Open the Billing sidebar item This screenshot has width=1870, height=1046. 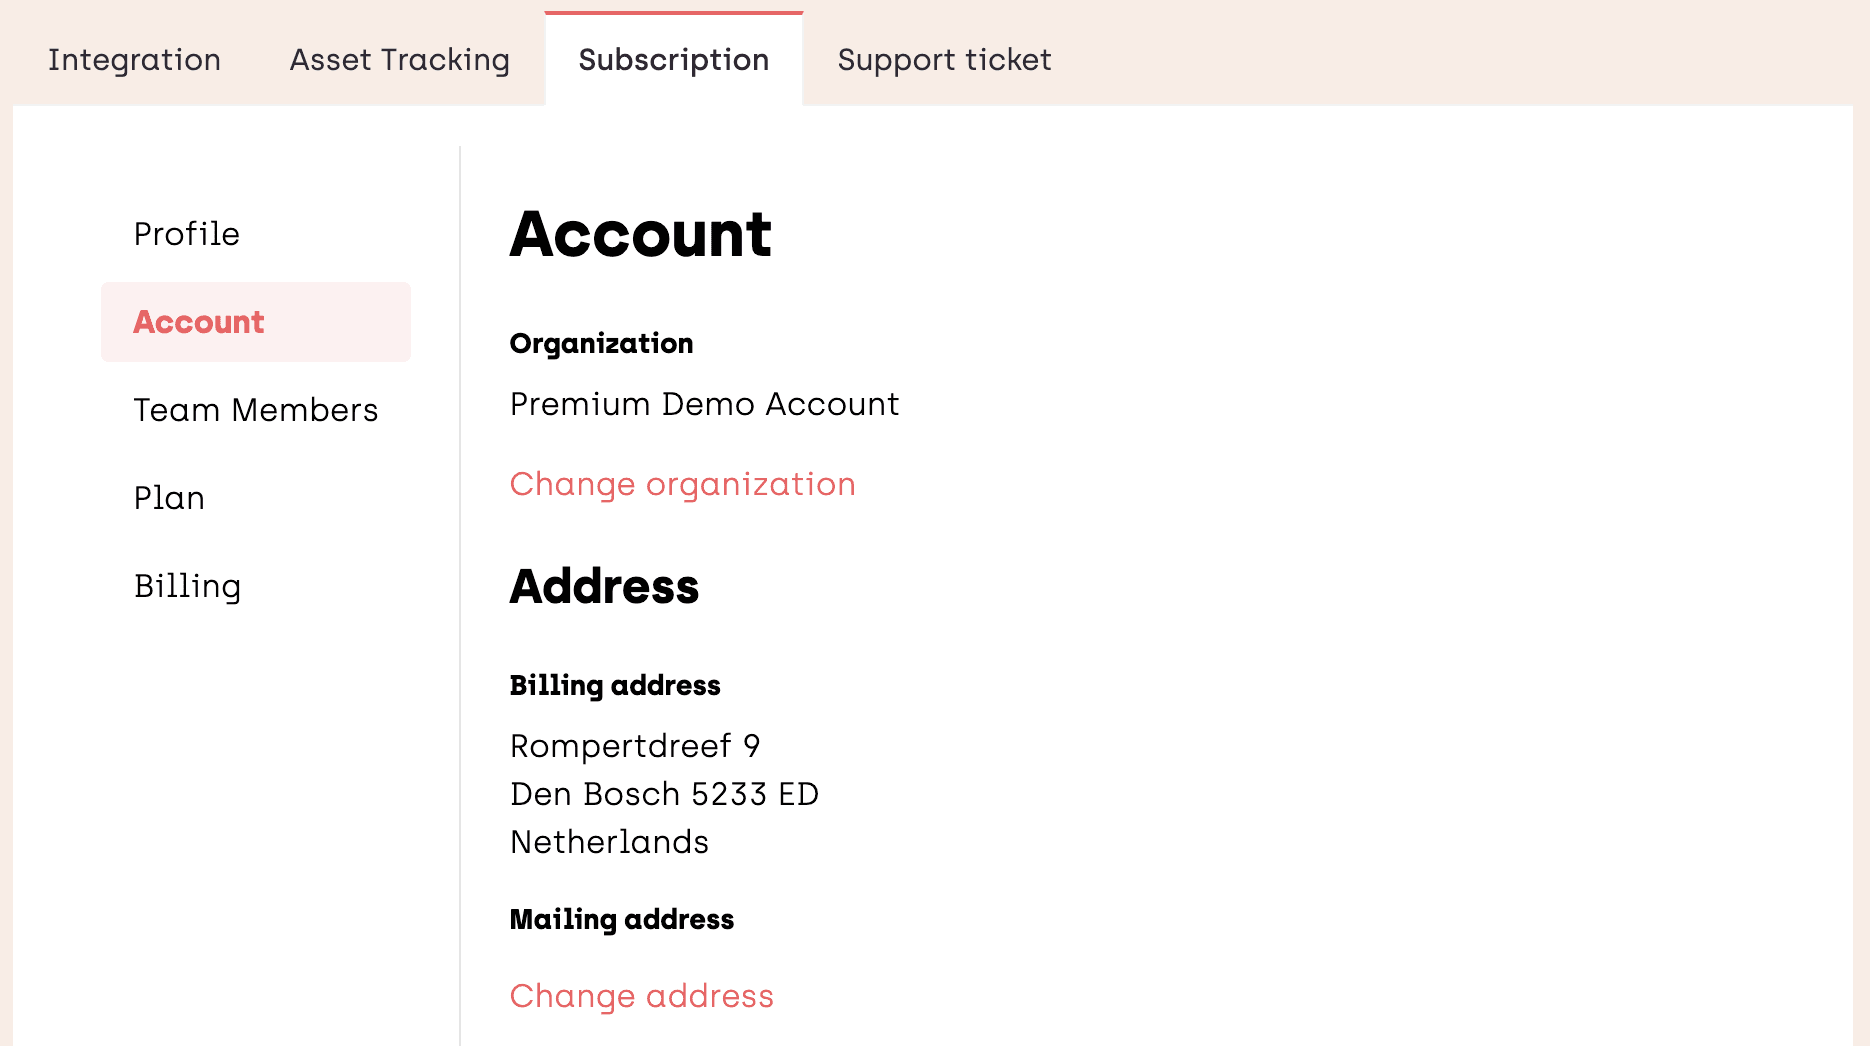point(188,586)
